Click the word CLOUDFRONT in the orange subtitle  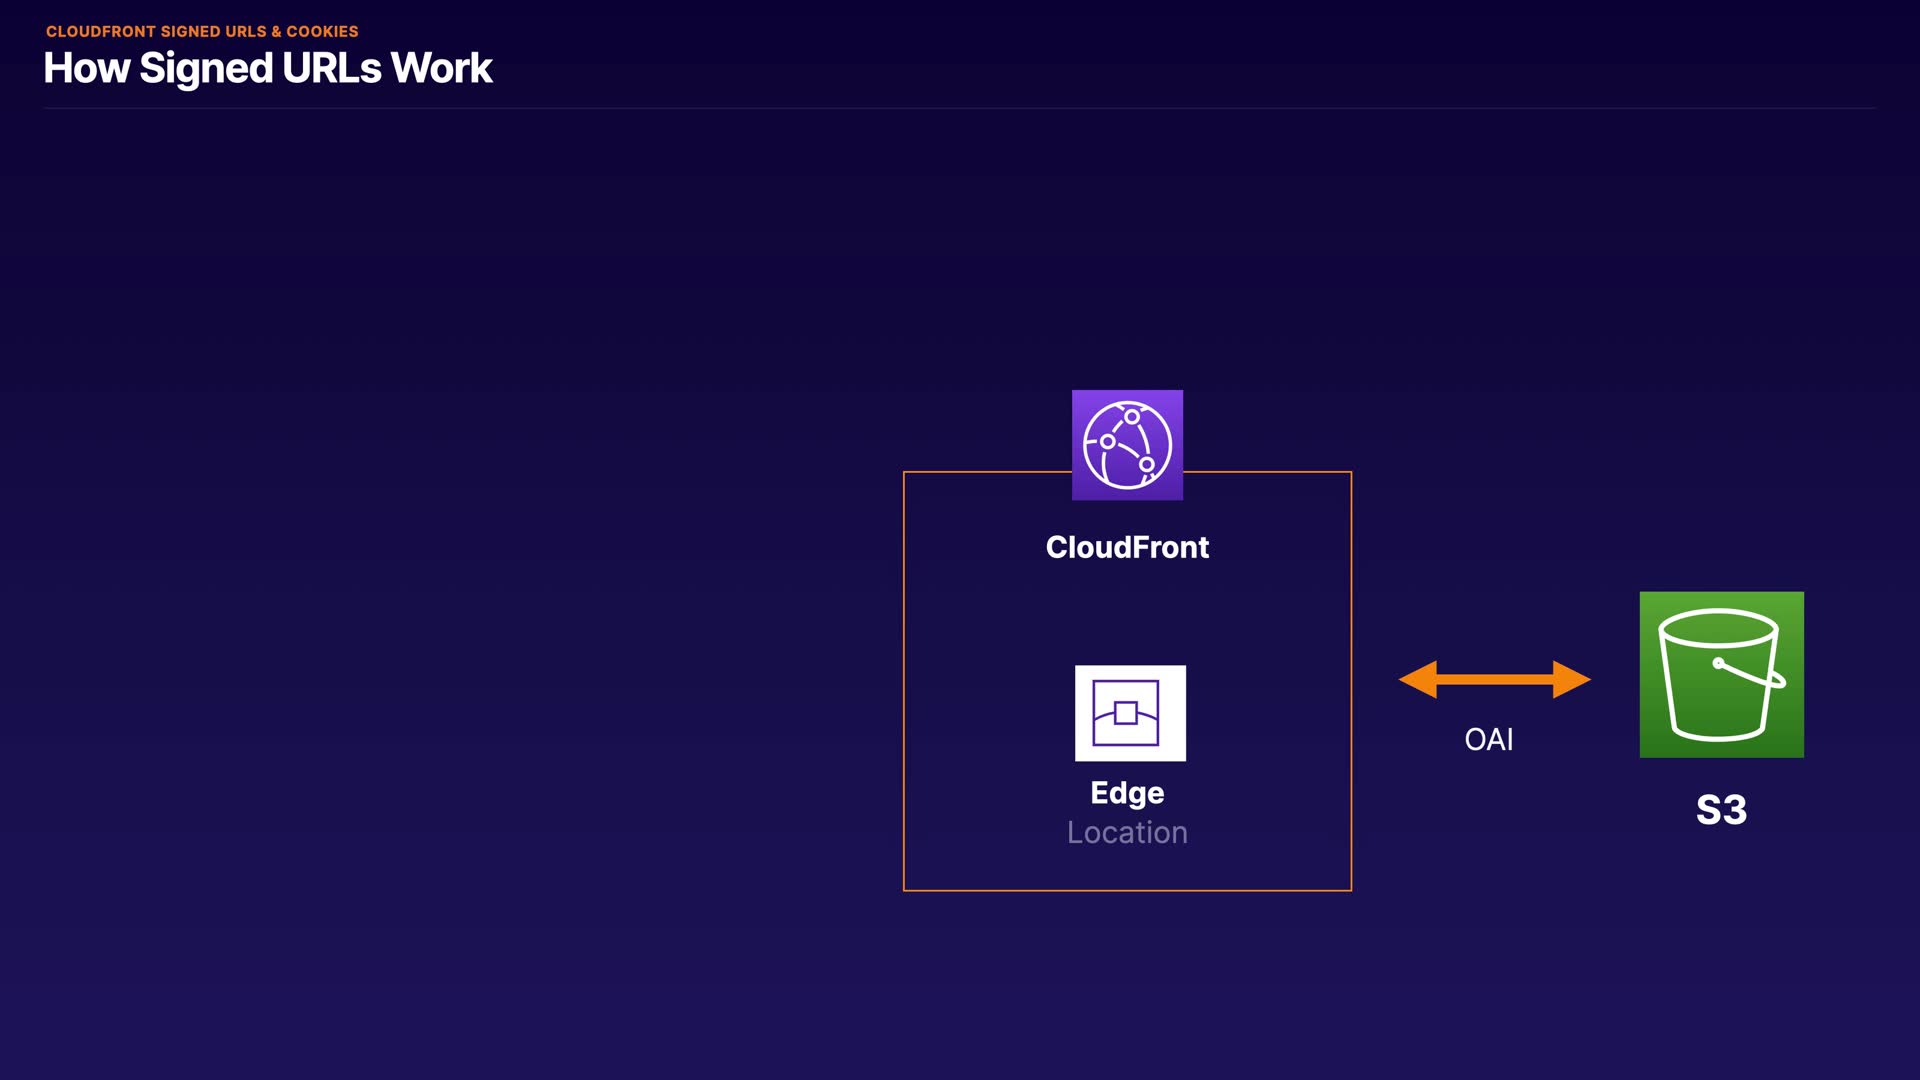100,32
